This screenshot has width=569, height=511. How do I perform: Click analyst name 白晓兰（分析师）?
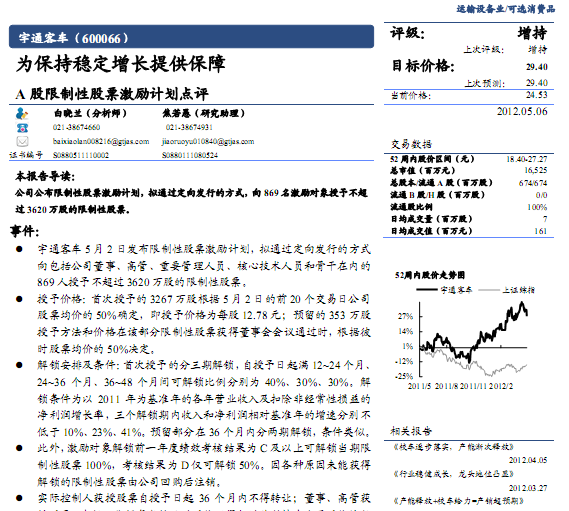click(x=90, y=114)
